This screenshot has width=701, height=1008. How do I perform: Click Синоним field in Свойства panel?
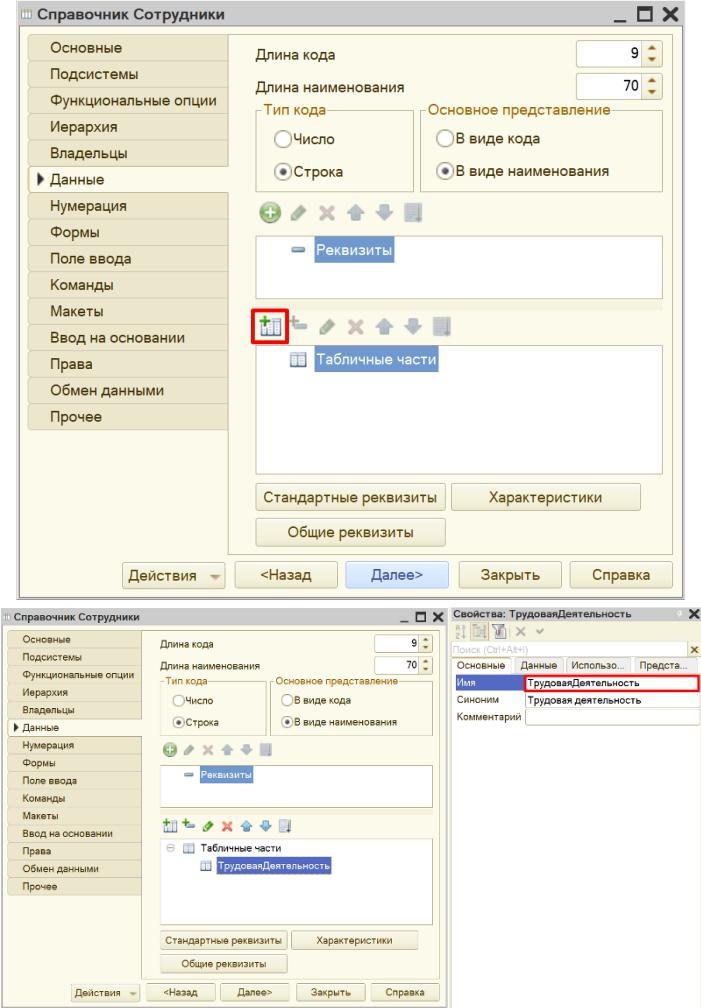(x=612, y=700)
